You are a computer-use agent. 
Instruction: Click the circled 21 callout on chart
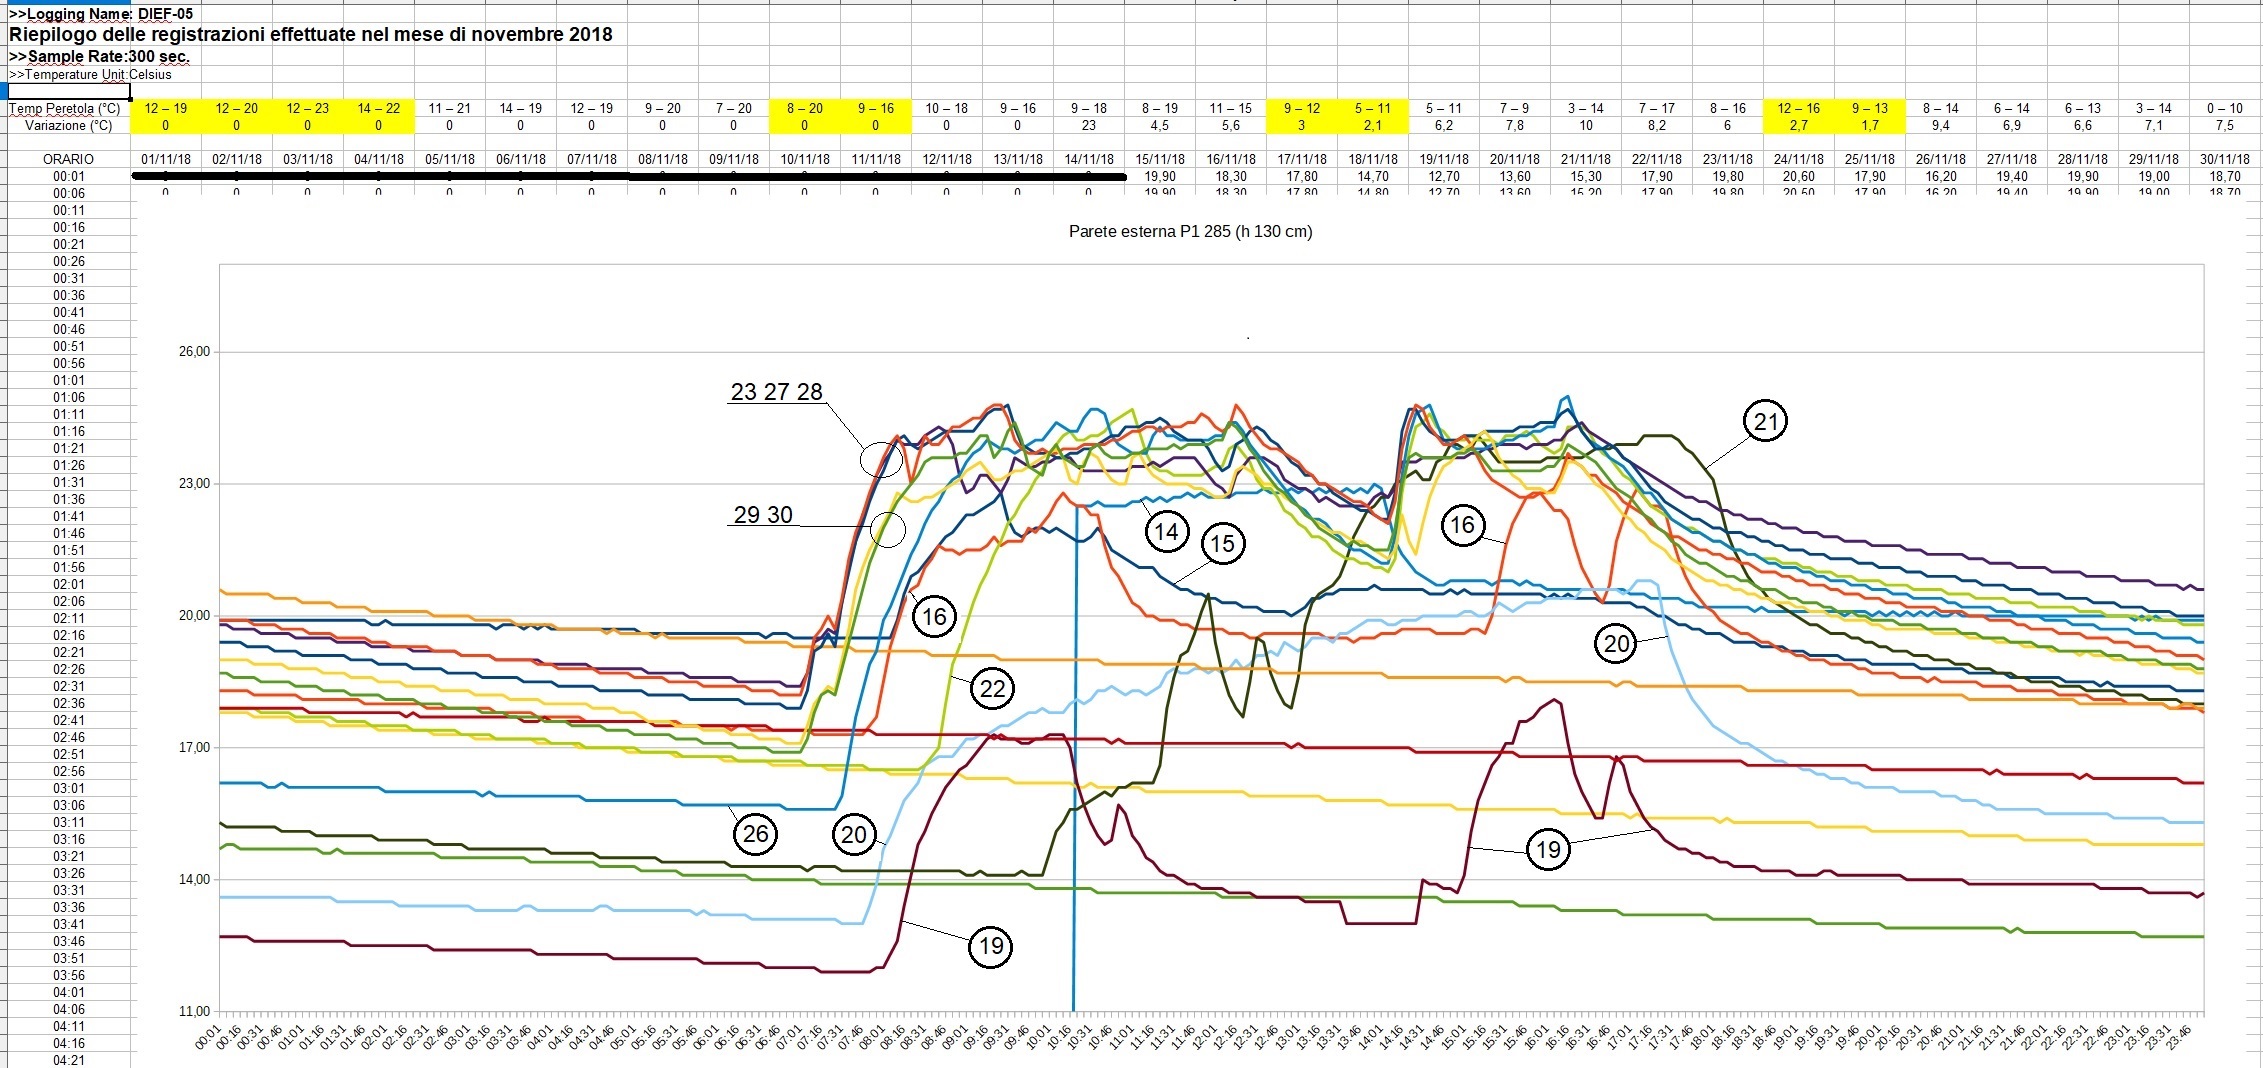[x=1766, y=421]
